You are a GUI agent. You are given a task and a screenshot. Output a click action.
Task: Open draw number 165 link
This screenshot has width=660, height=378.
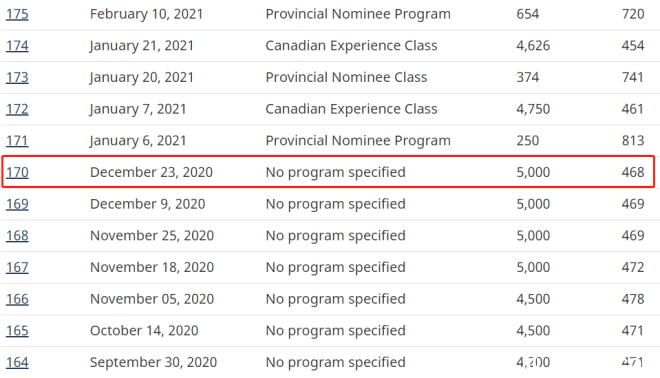click(17, 330)
